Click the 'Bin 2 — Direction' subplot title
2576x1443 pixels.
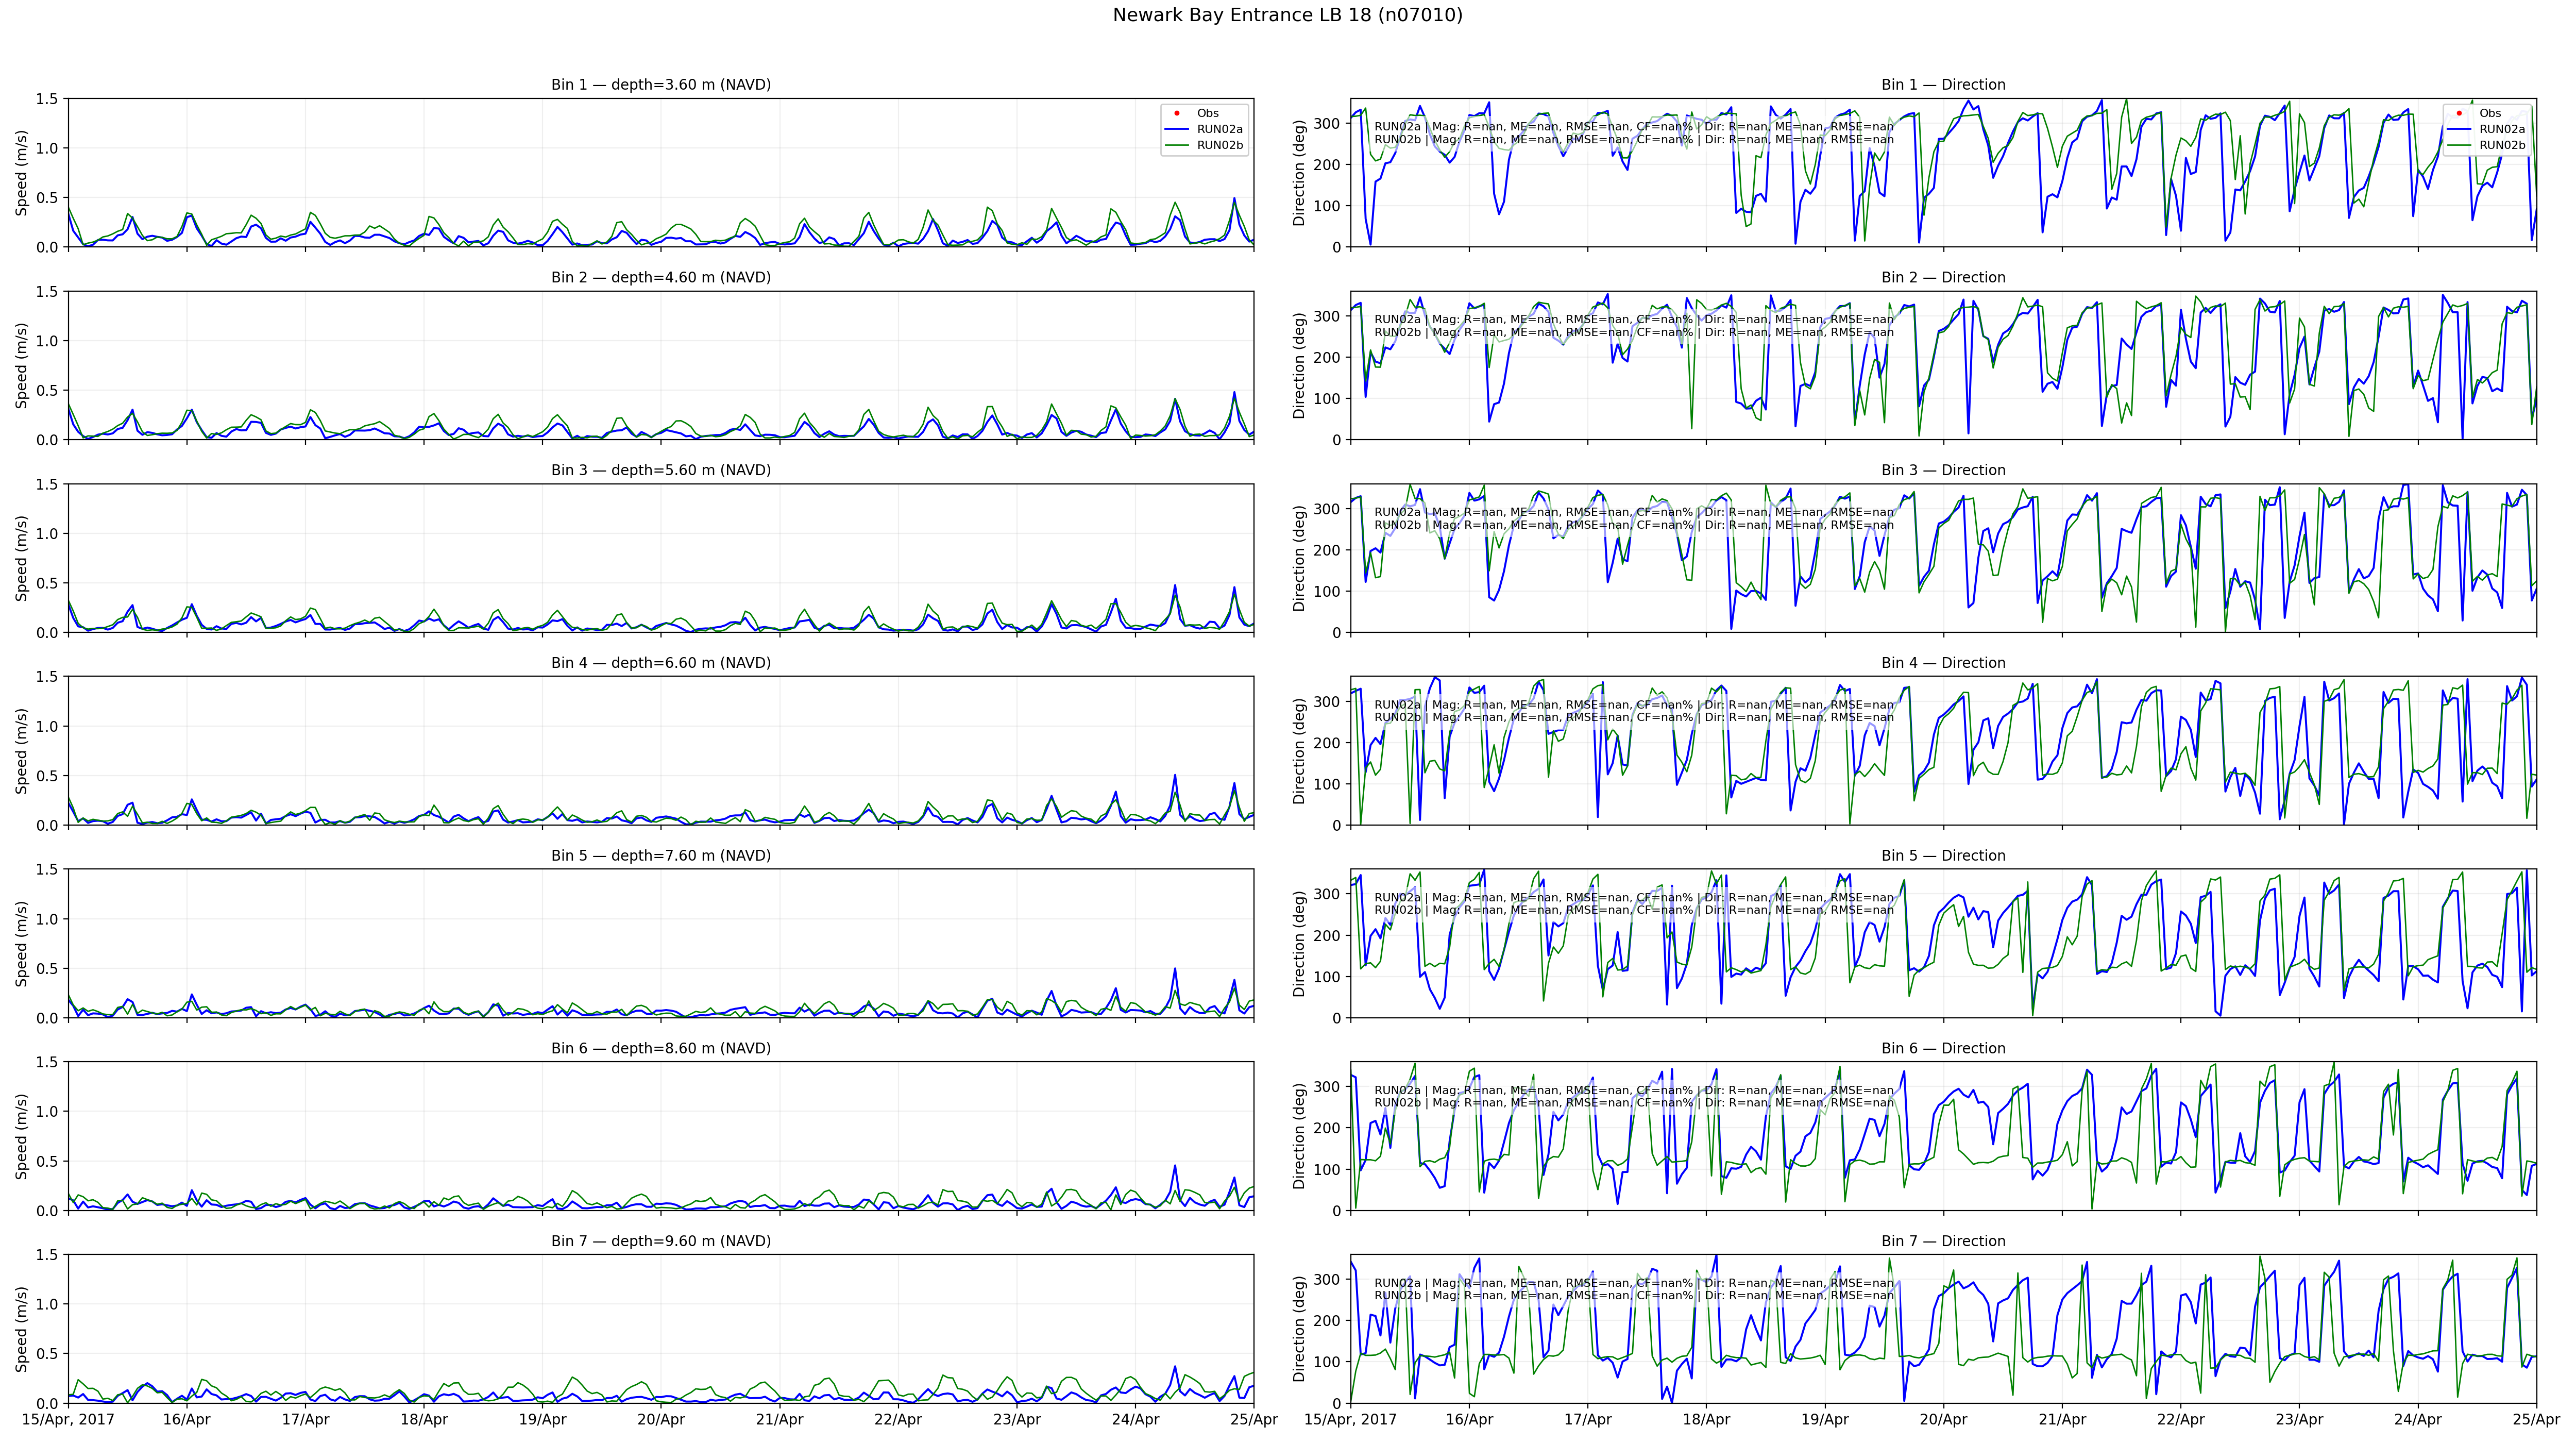point(1943,278)
